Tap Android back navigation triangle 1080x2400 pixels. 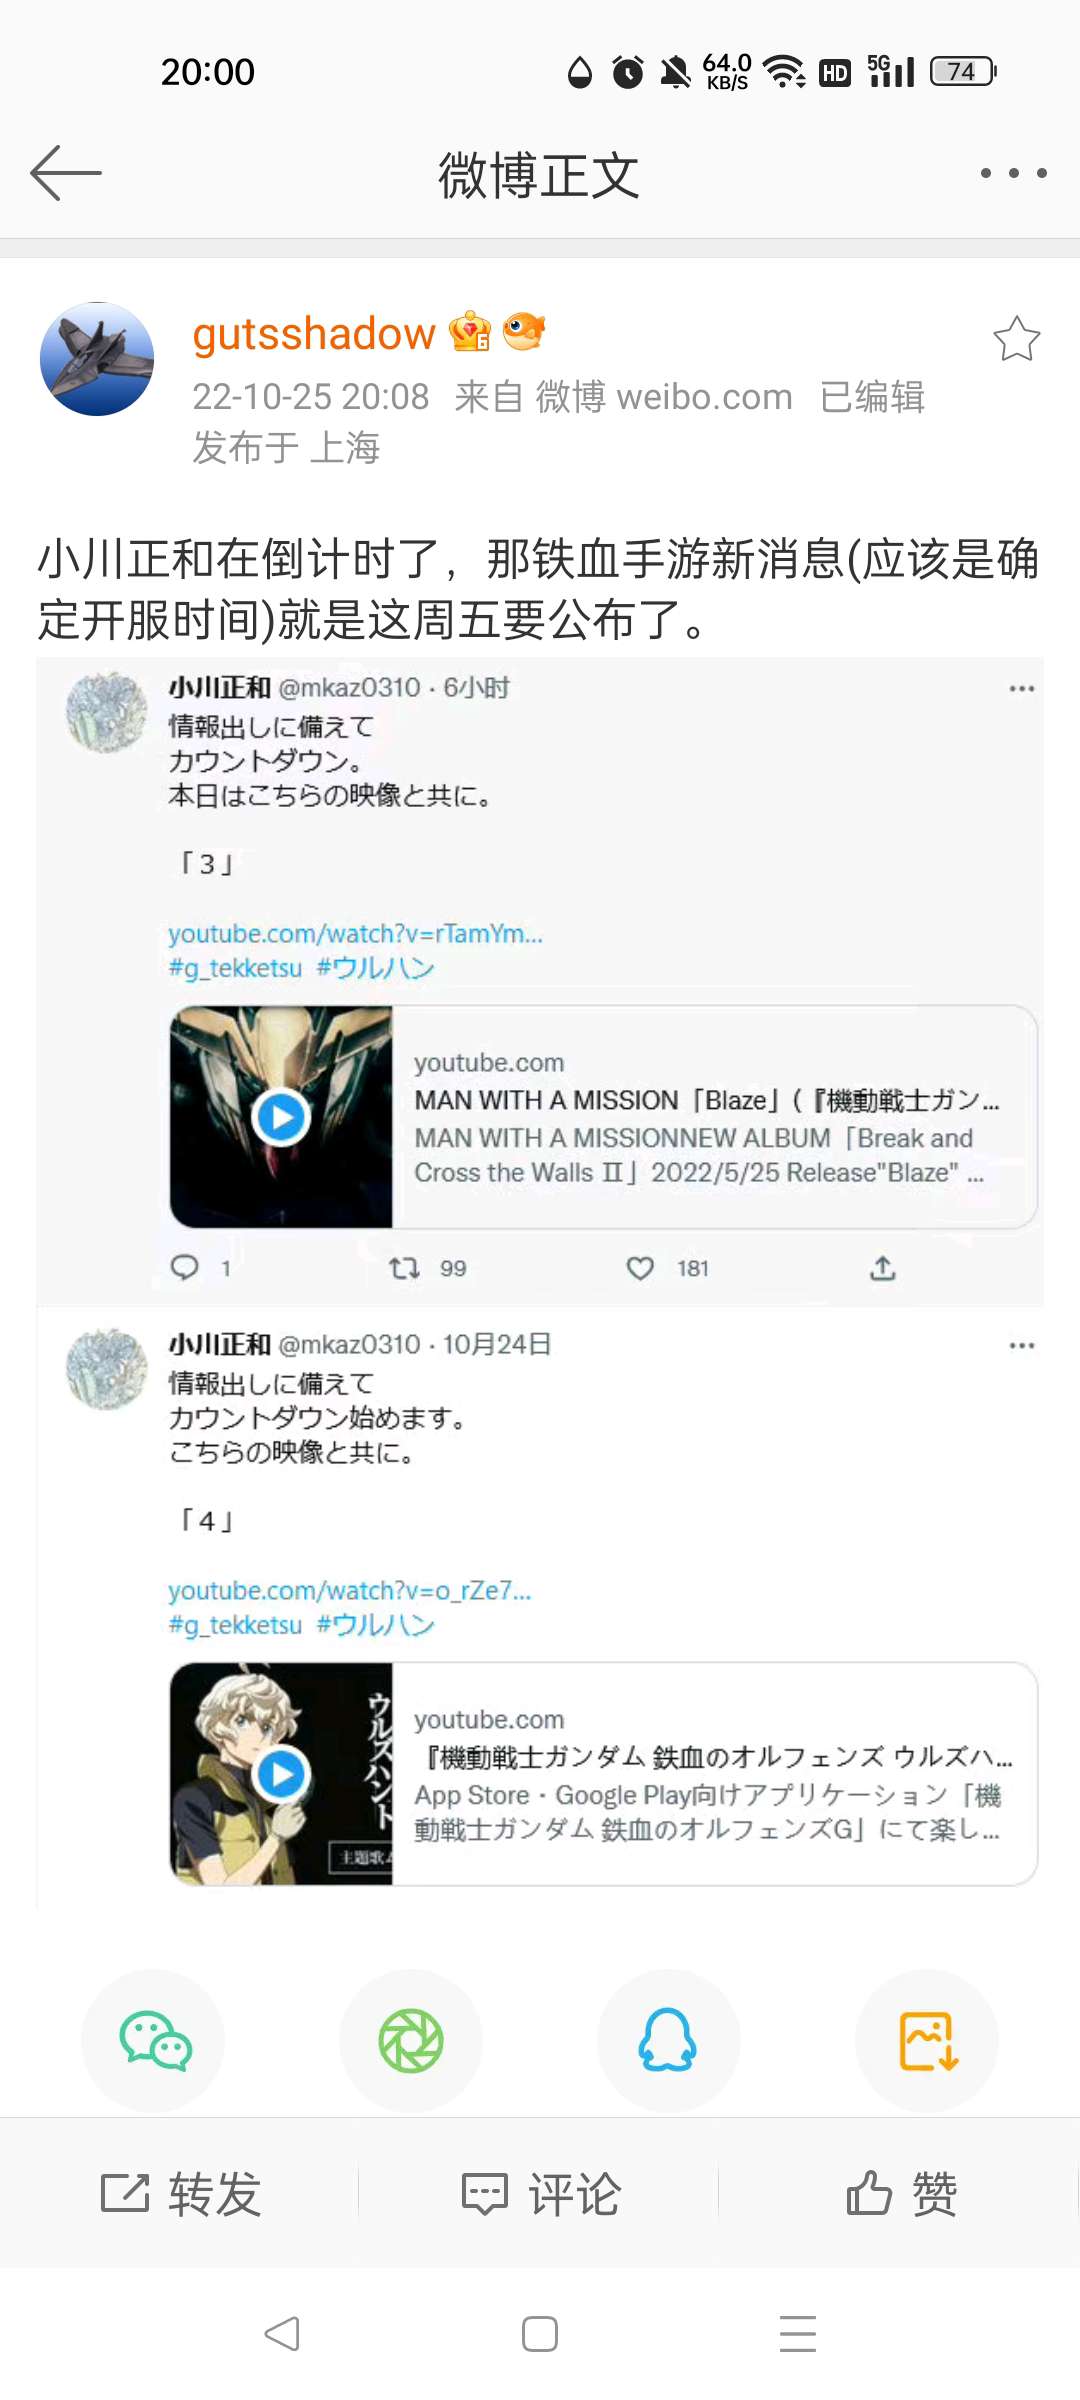click(282, 2333)
